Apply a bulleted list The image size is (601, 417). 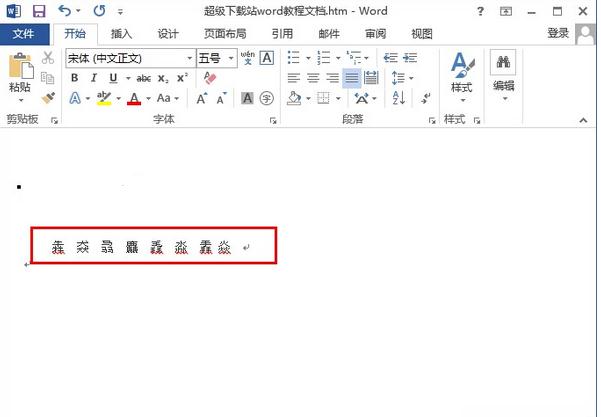click(294, 58)
